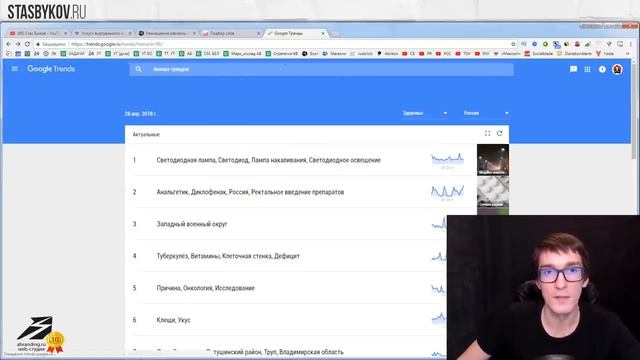Open the country dropdown Россия
This screenshot has width=640, height=360.
click(x=486, y=113)
